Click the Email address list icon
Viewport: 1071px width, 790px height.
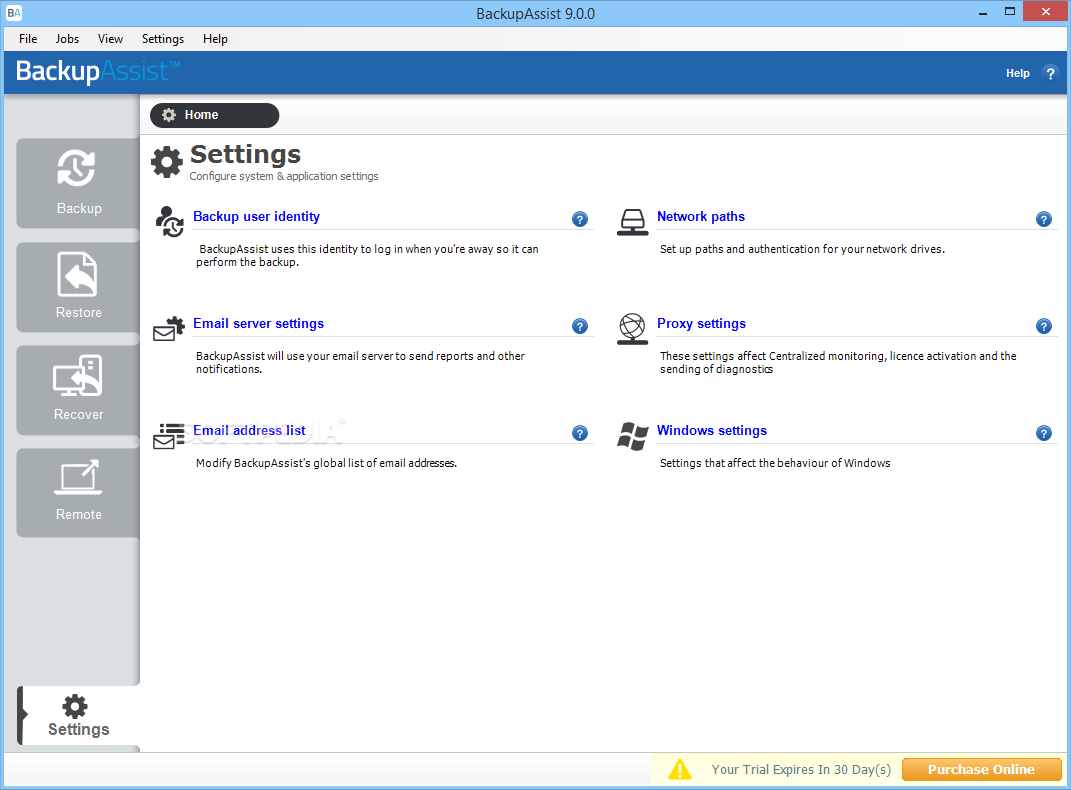click(169, 436)
